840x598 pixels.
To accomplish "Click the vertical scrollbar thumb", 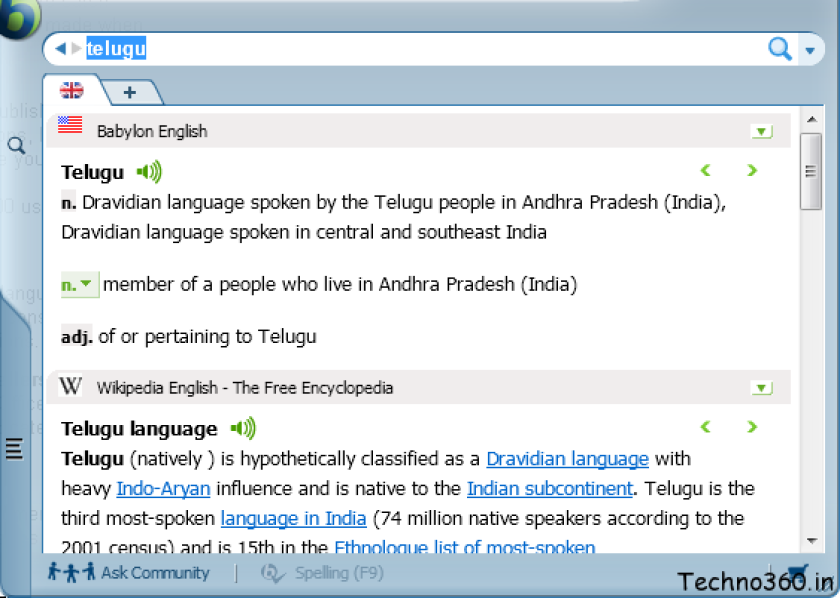I will coord(811,171).
